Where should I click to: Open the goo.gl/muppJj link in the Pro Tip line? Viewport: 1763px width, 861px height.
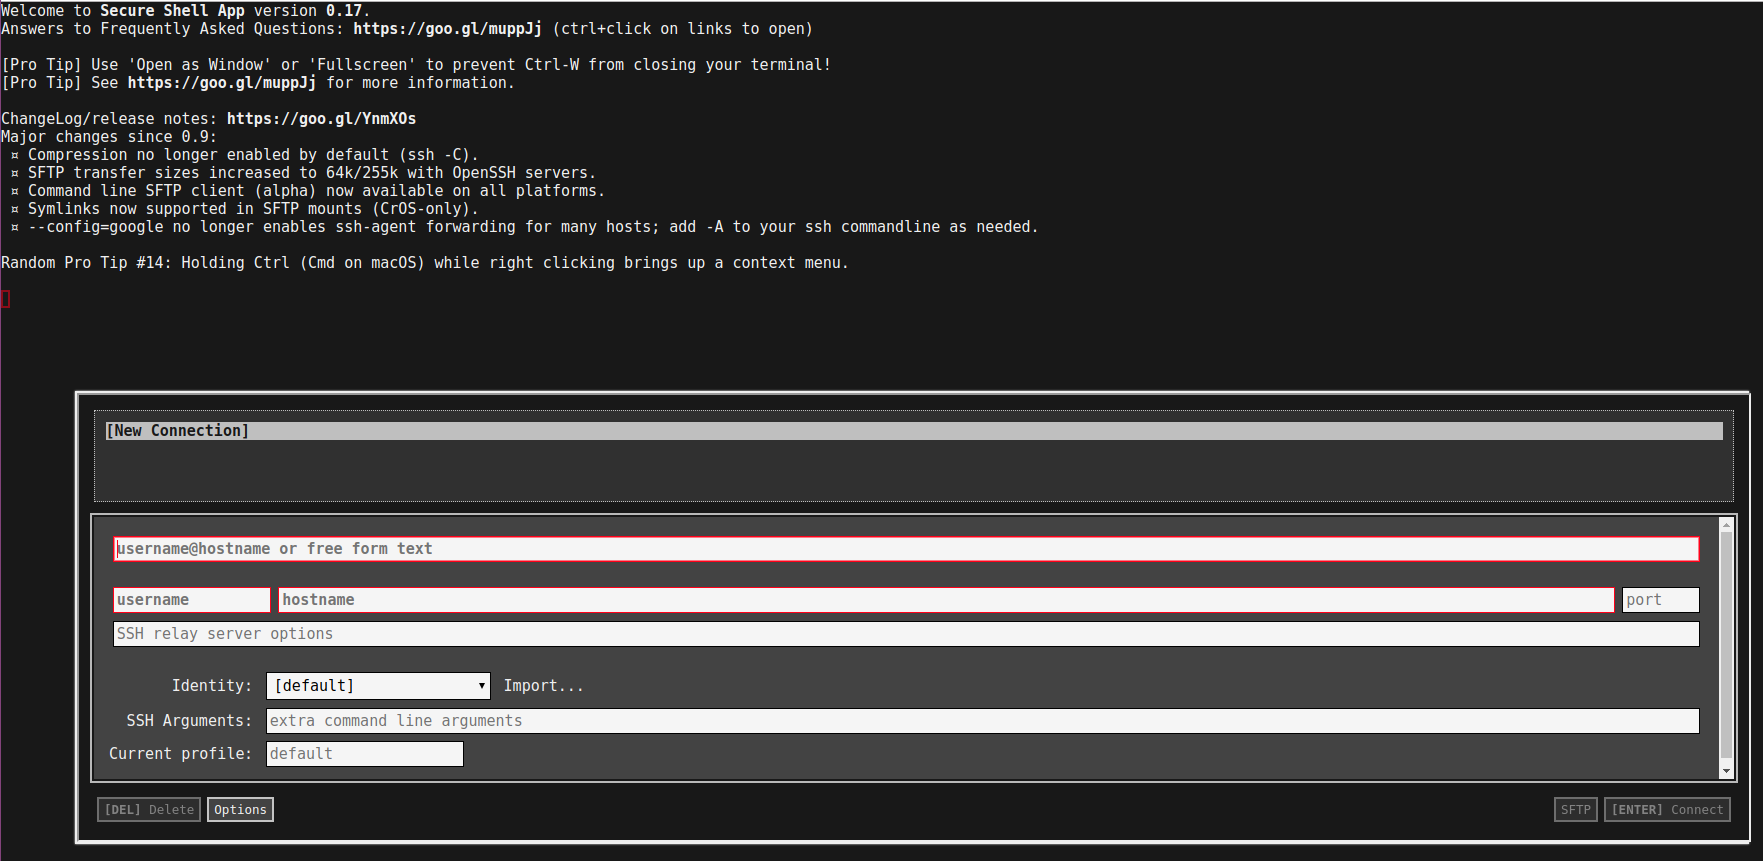point(222,83)
